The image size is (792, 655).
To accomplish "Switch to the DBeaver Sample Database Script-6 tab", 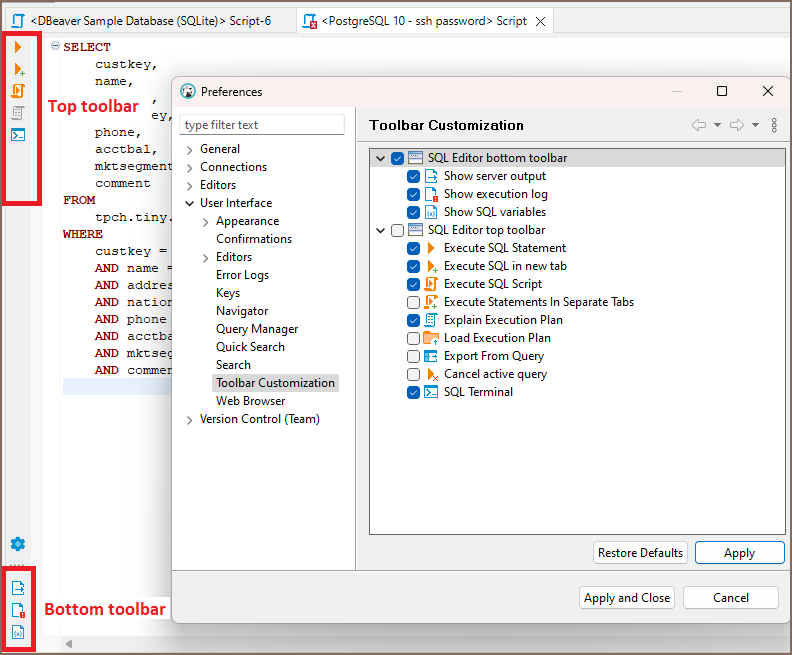I will tap(150, 21).
